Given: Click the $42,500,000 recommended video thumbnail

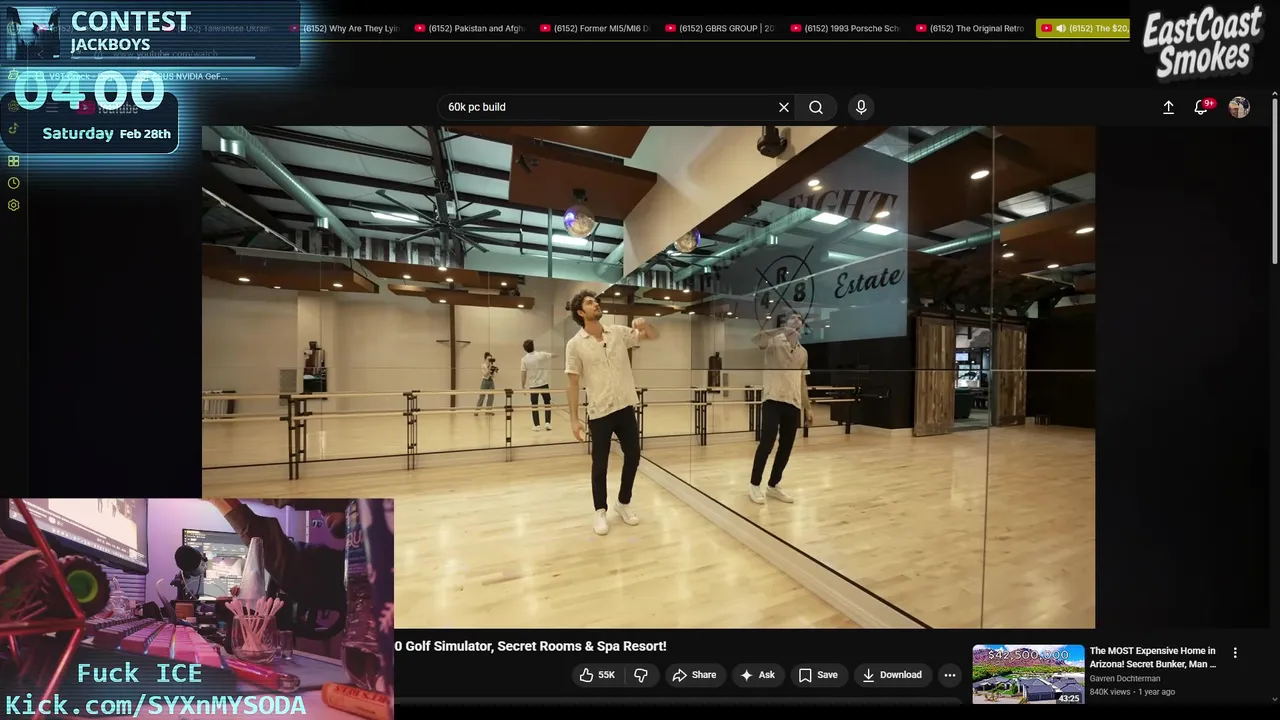Looking at the screenshot, I should 1028,674.
